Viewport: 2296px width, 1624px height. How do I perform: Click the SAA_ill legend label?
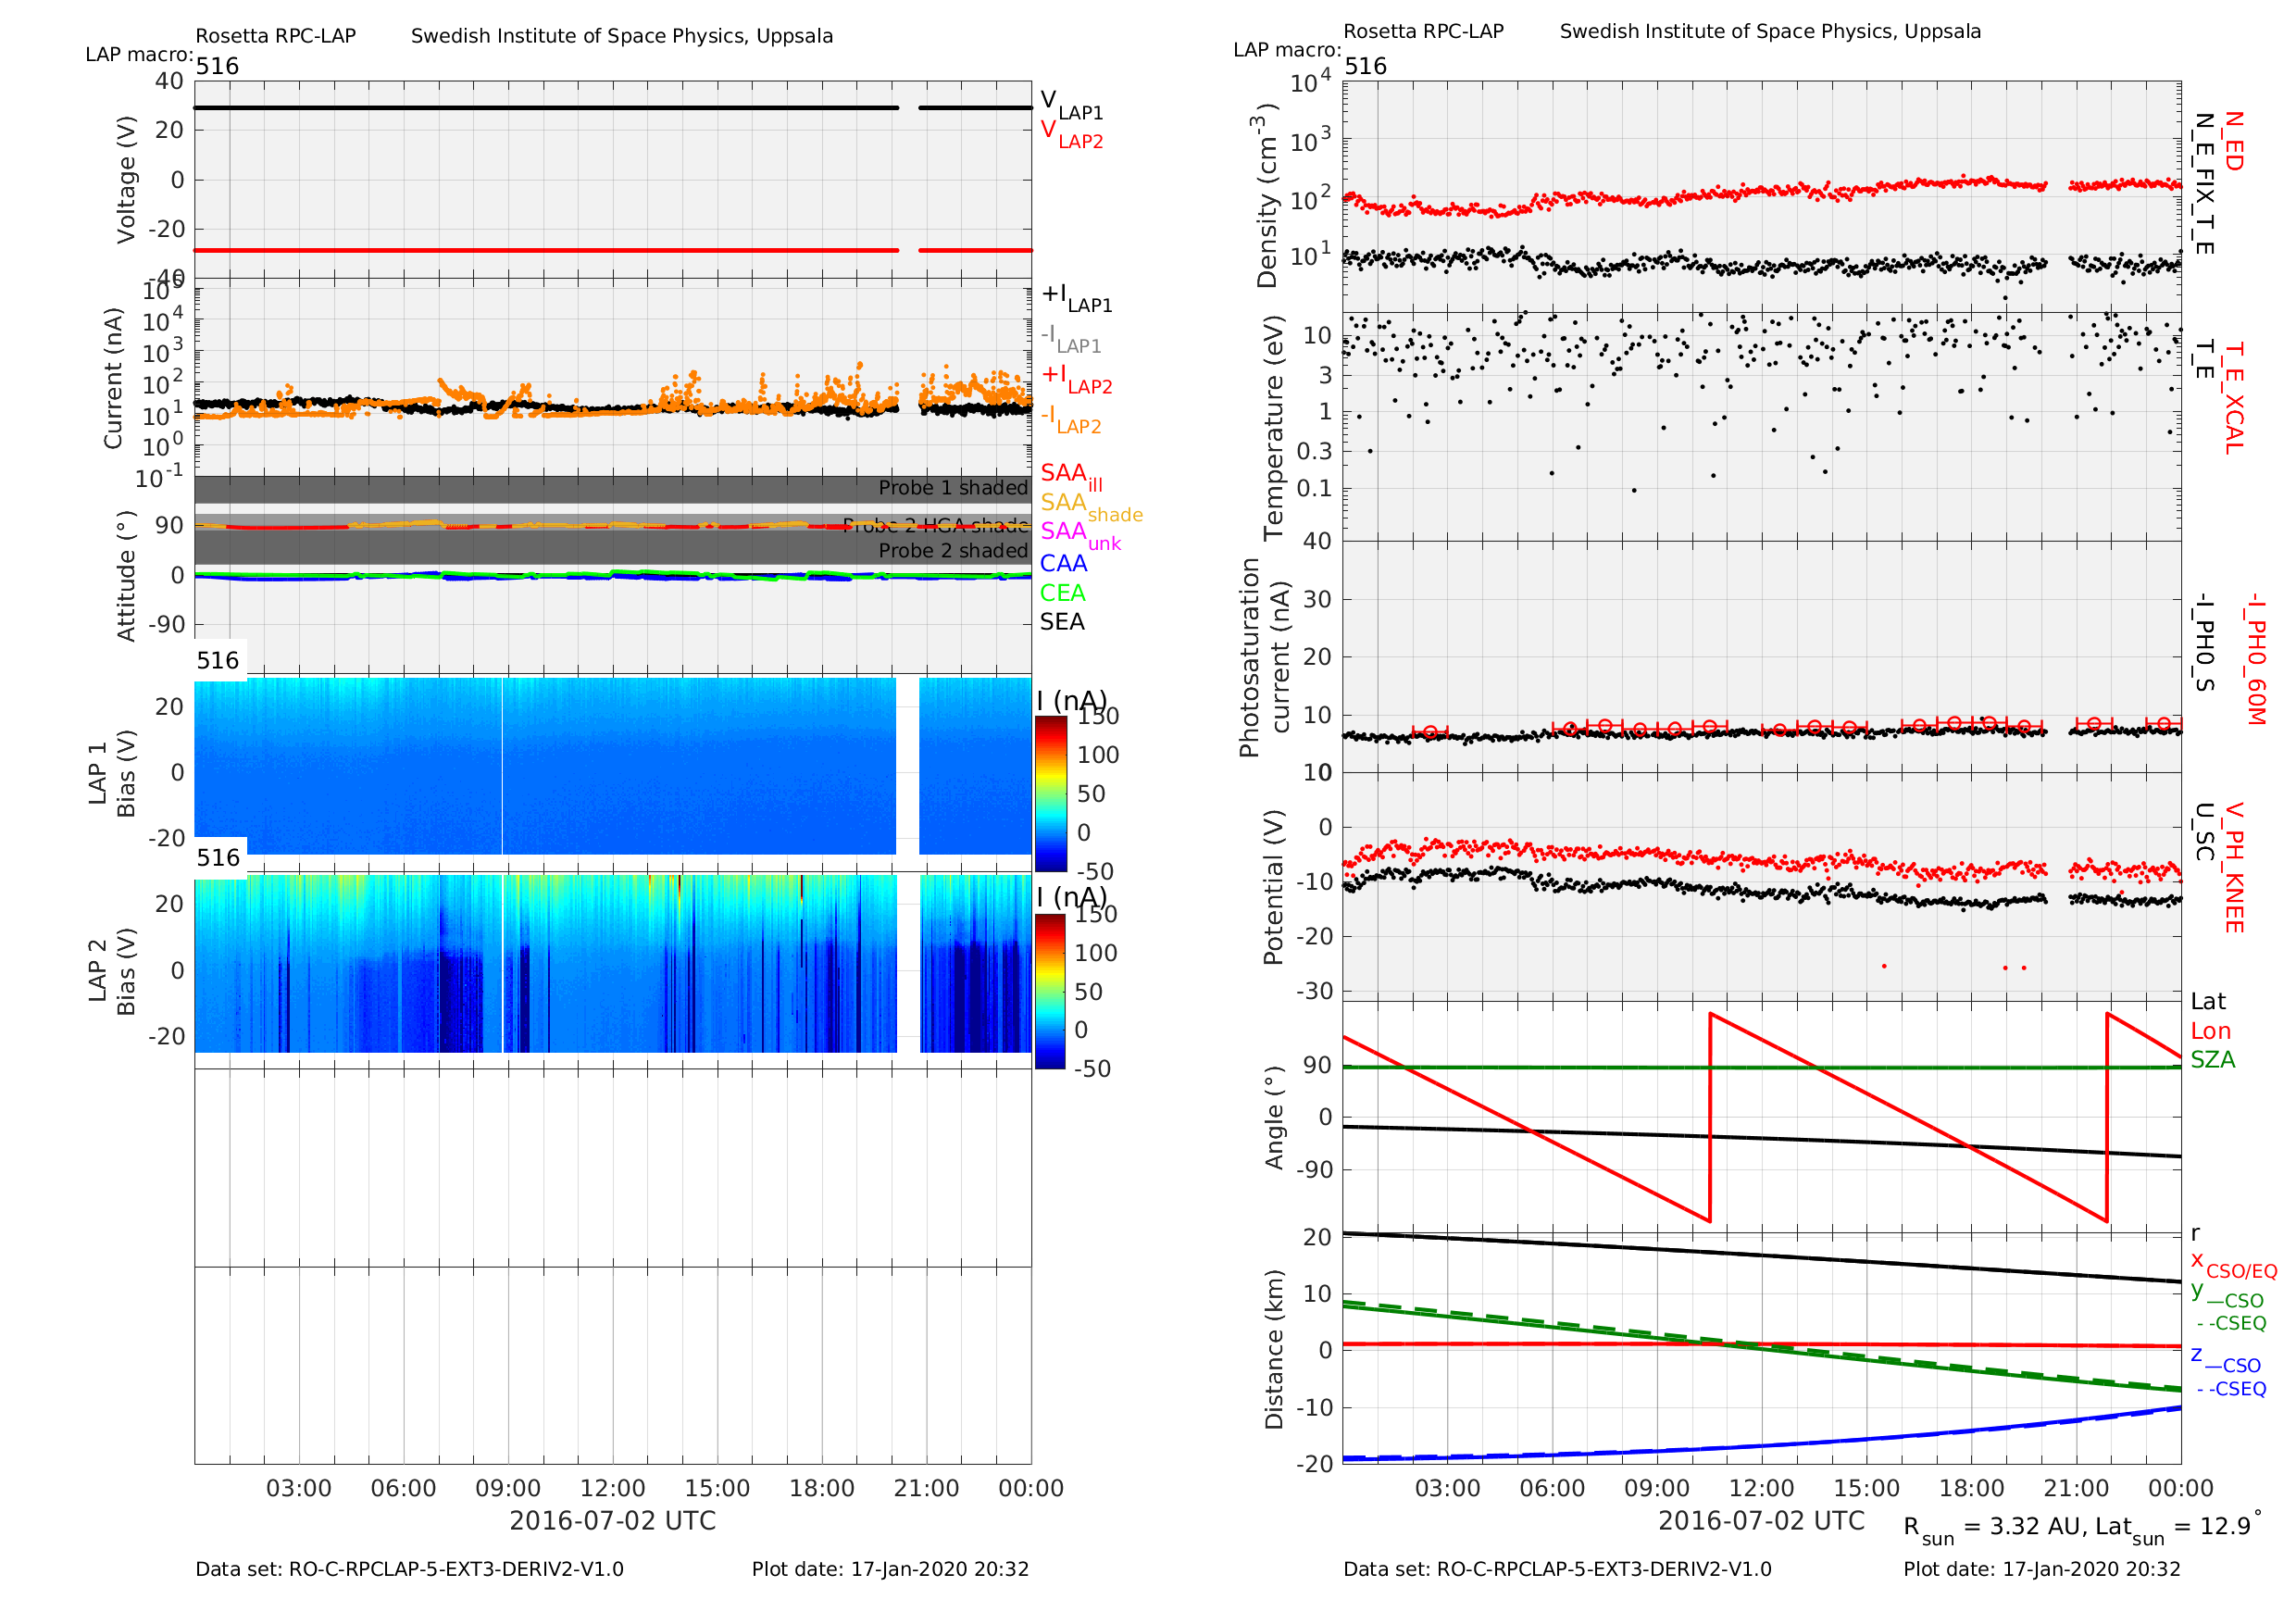[x=1071, y=477]
